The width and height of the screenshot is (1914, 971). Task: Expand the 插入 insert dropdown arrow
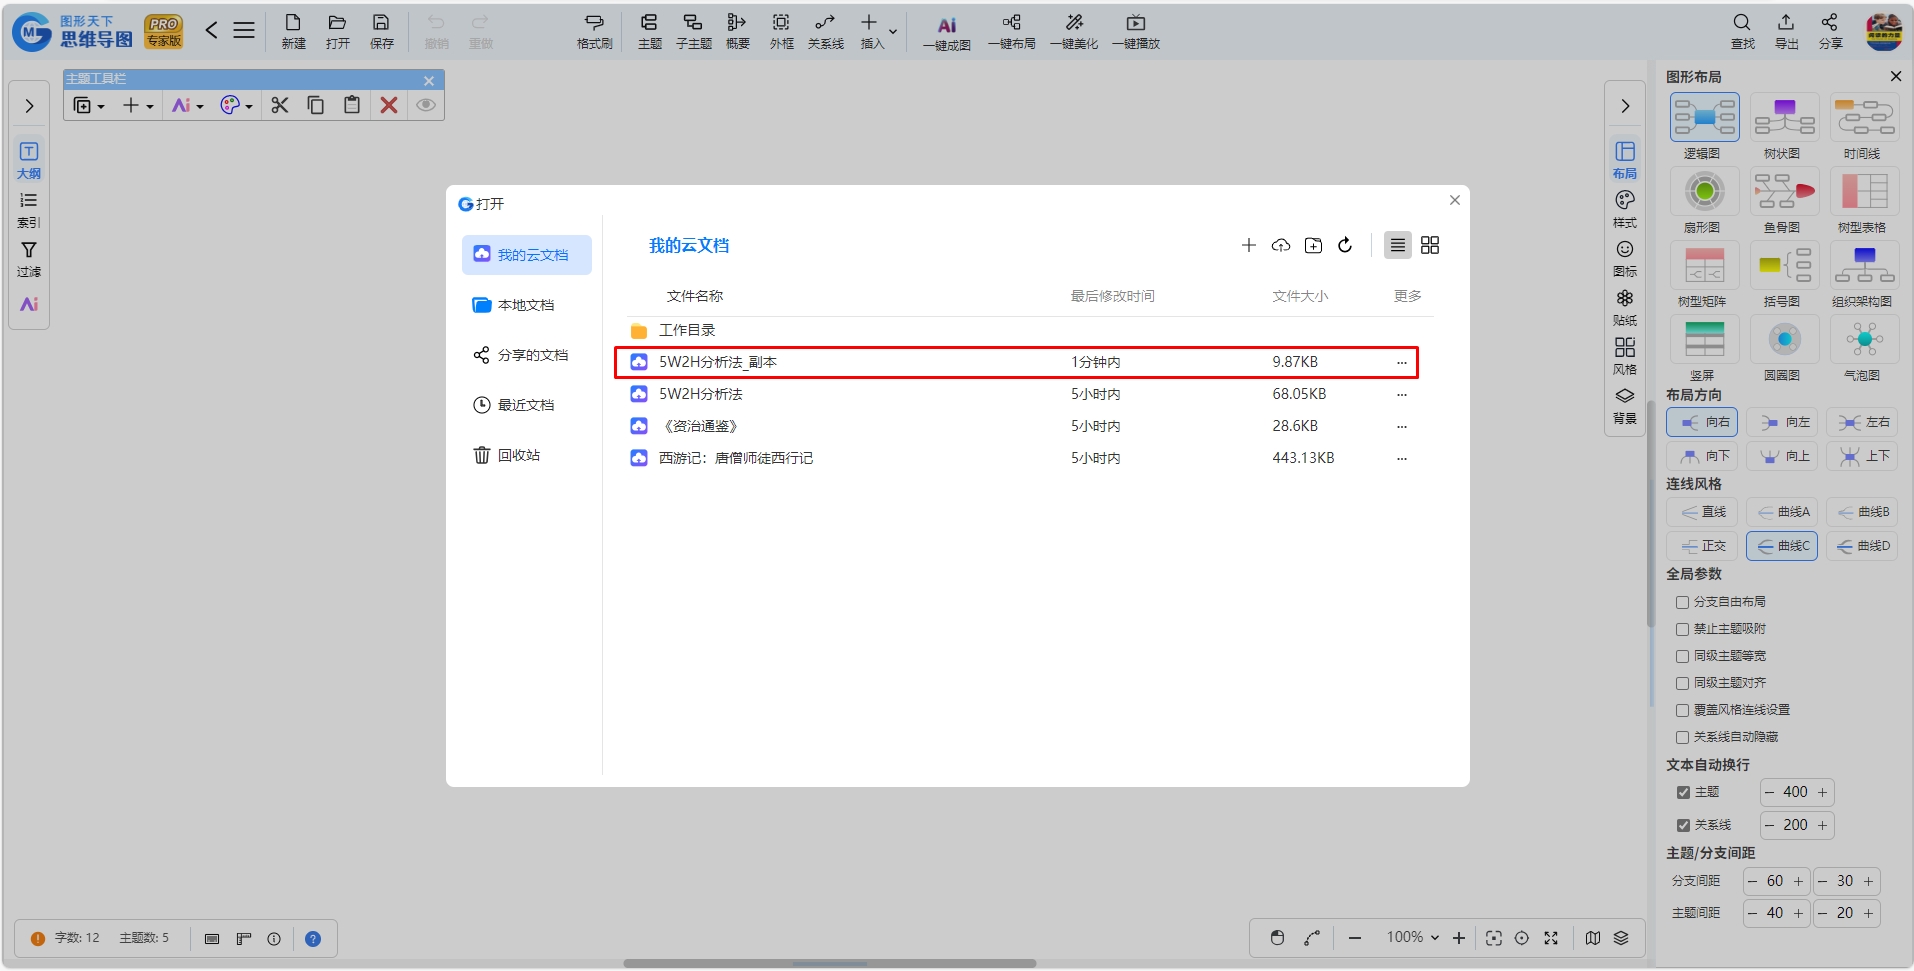[893, 32]
